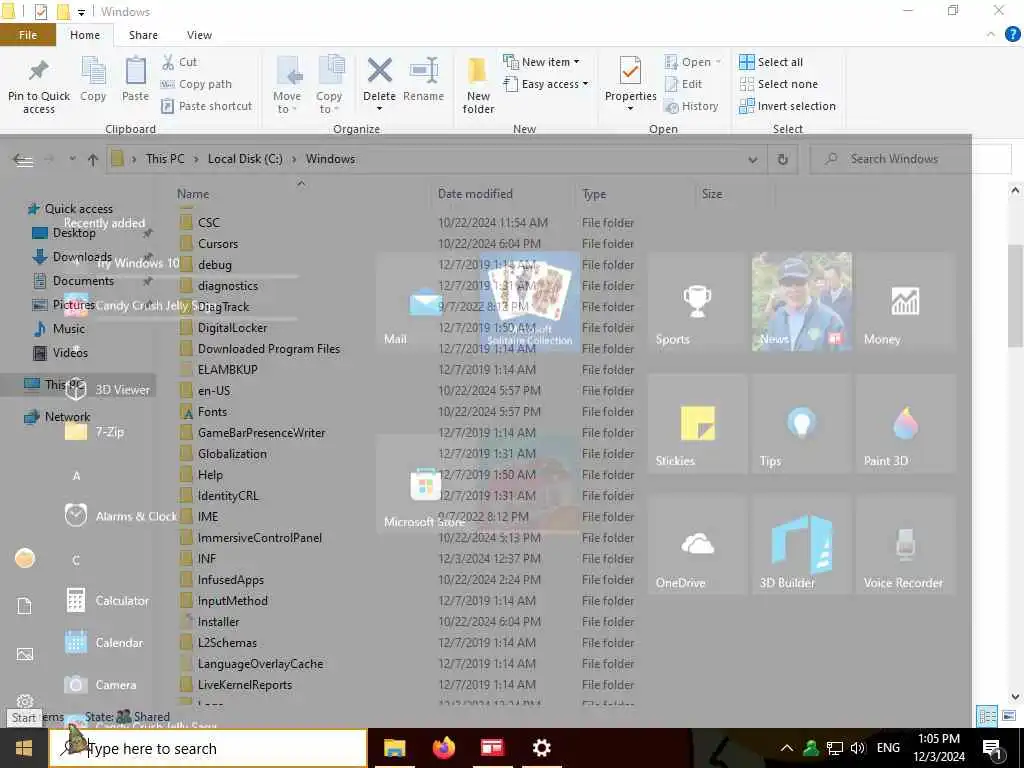
Task: Open the OneDrive tile
Action: [x=697, y=545]
